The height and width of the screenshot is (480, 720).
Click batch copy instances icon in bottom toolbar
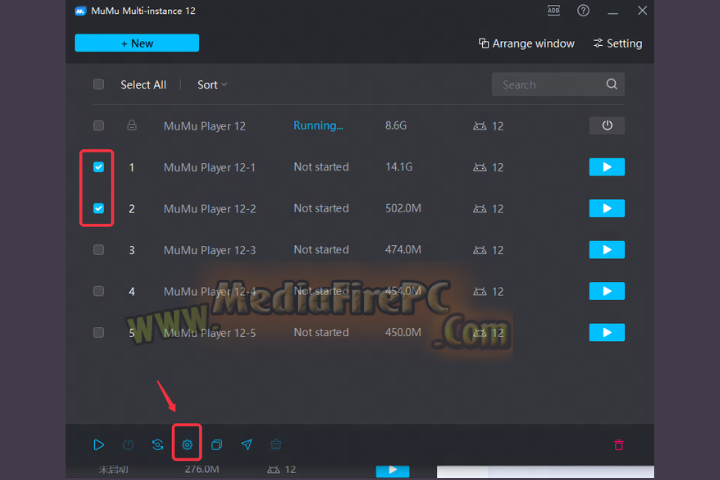pyautogui.click(x=216, y=445)
